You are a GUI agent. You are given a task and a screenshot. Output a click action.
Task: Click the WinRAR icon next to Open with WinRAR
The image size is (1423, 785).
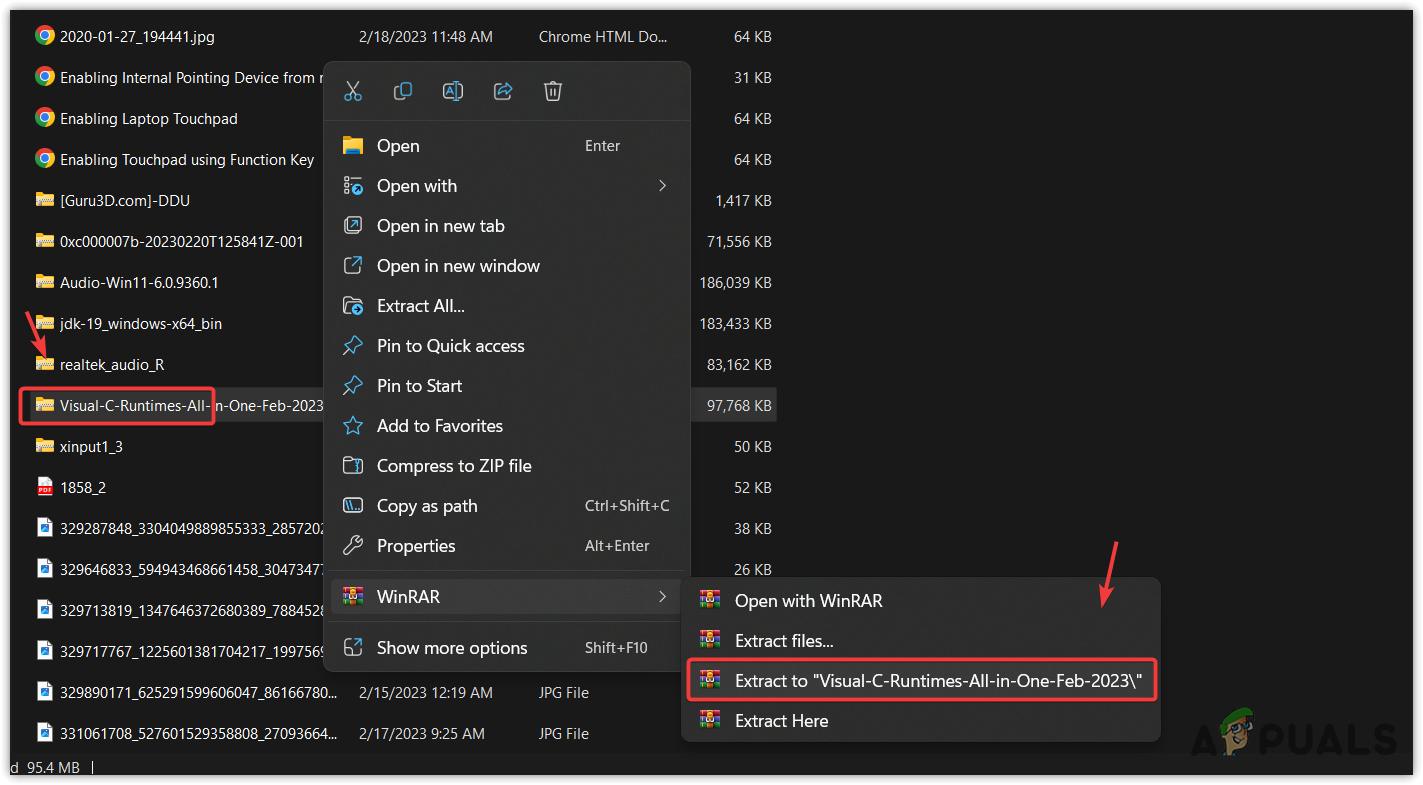pyautogui.click(x=710, y=600)
